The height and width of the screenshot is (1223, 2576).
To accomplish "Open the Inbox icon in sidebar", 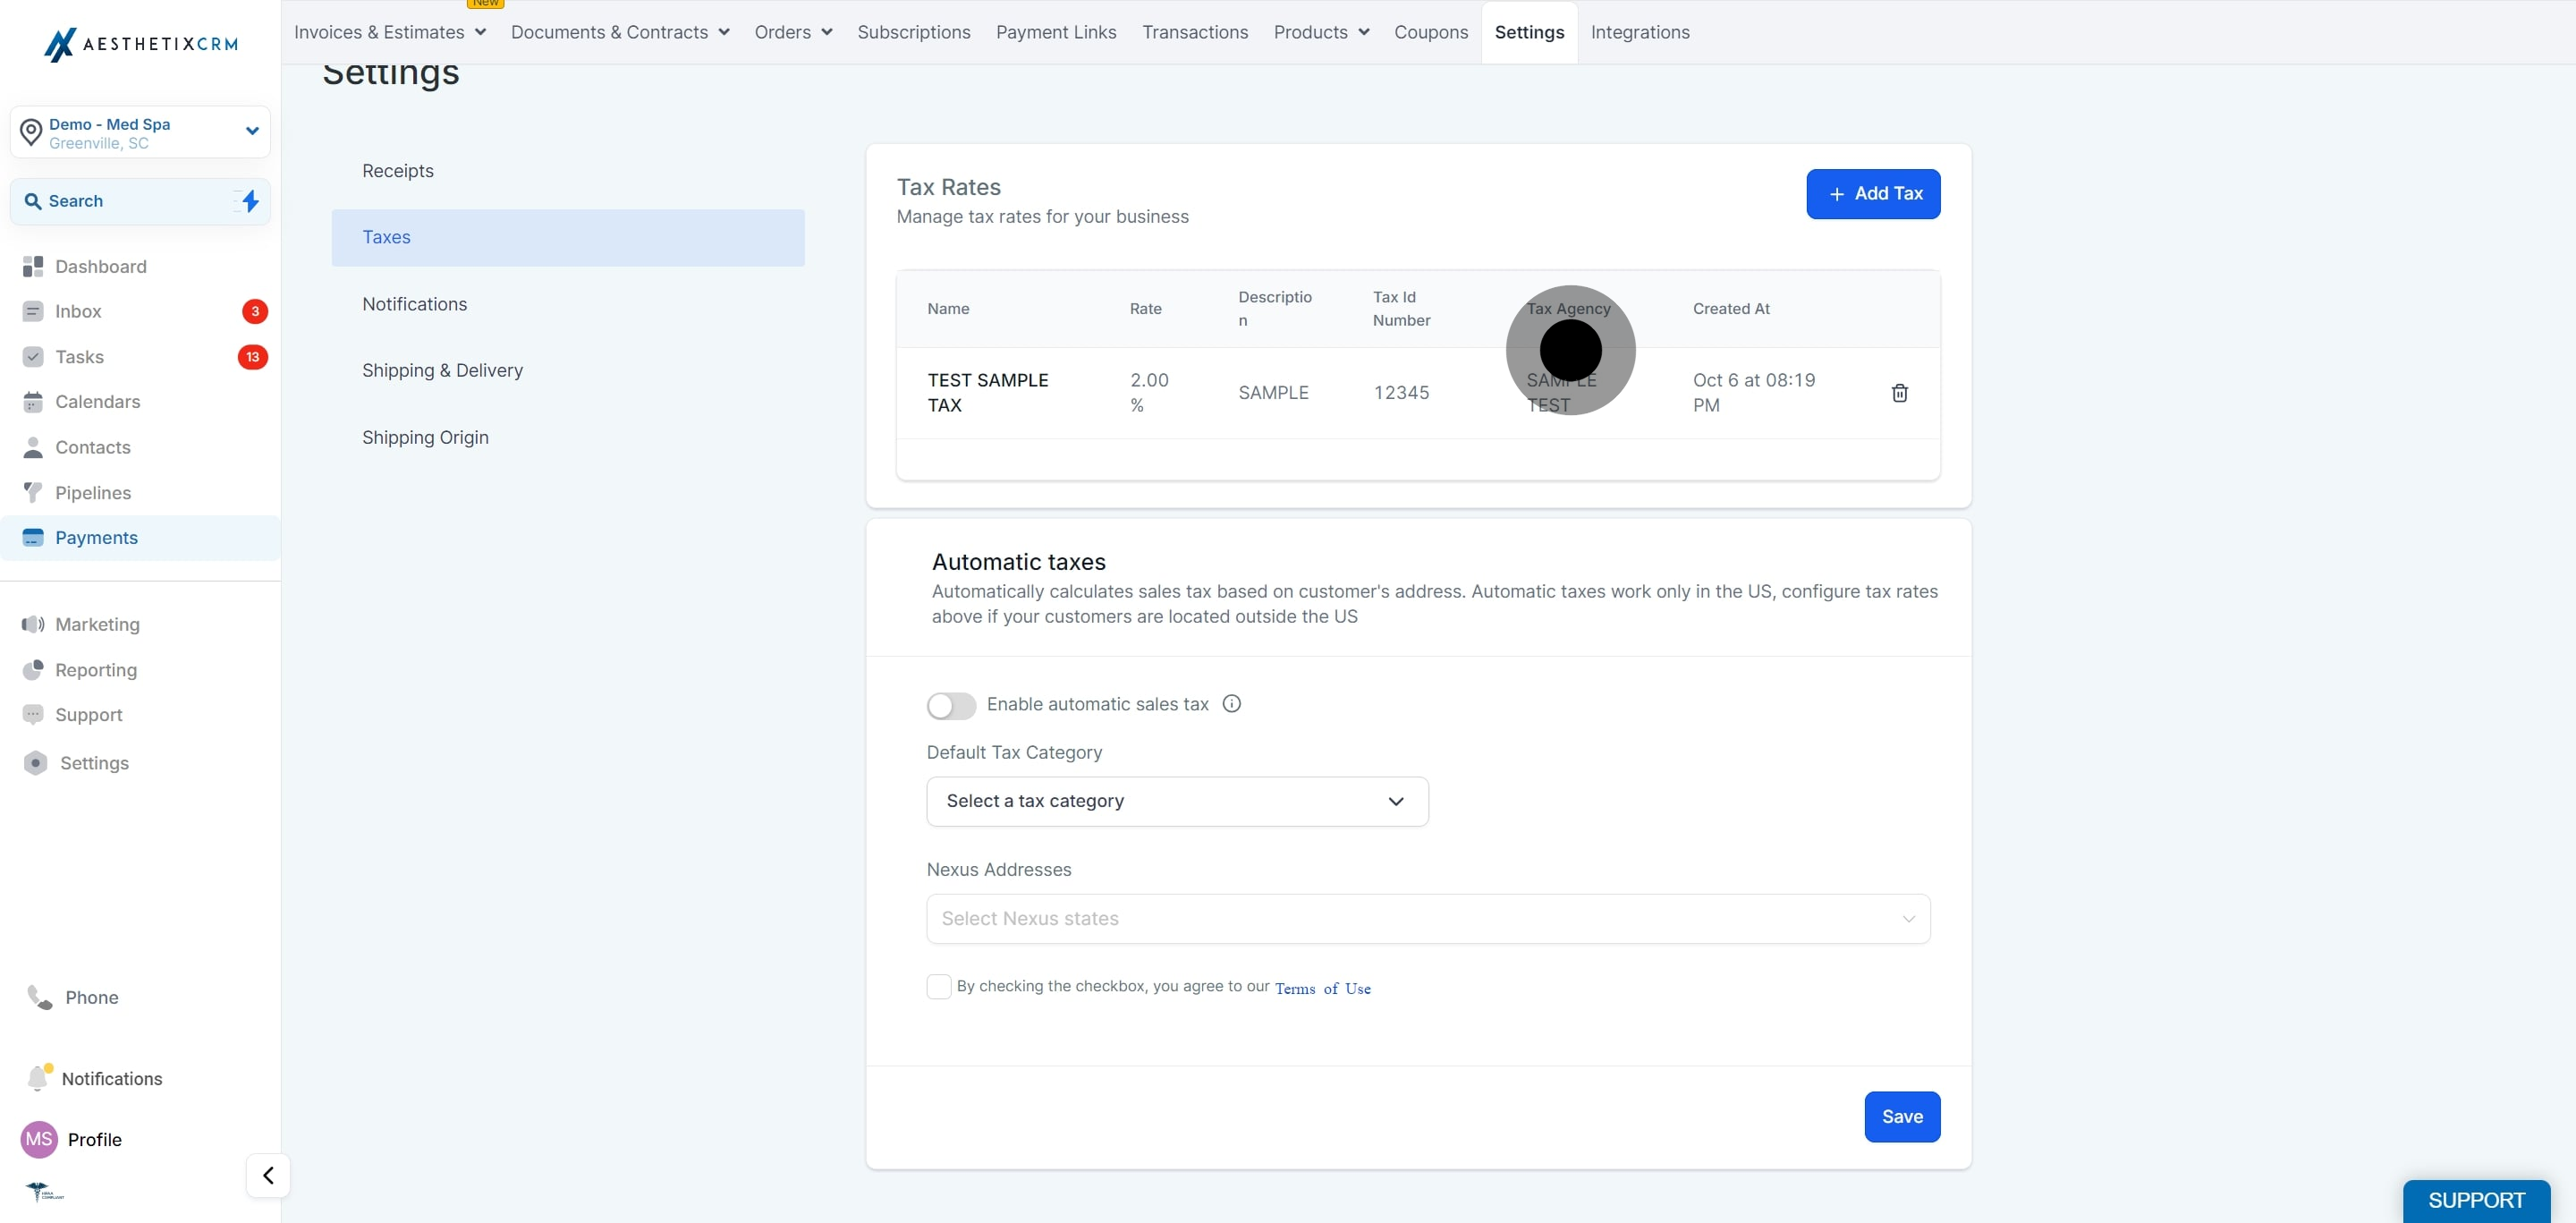I will (33, 311).
